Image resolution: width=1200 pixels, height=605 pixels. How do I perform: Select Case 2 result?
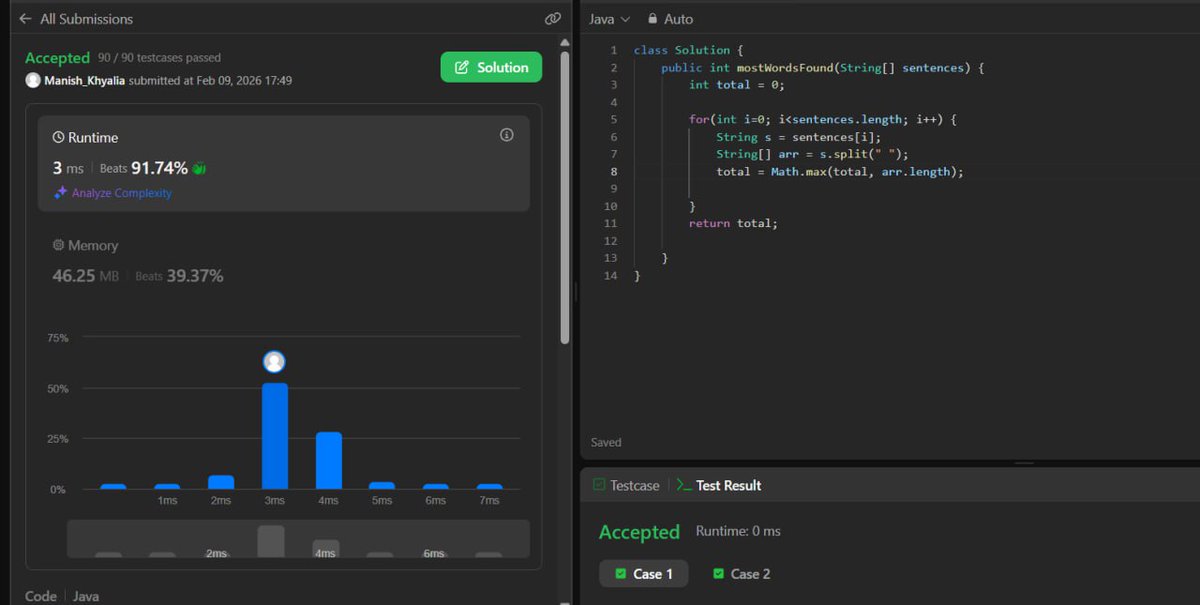[741, 574]
